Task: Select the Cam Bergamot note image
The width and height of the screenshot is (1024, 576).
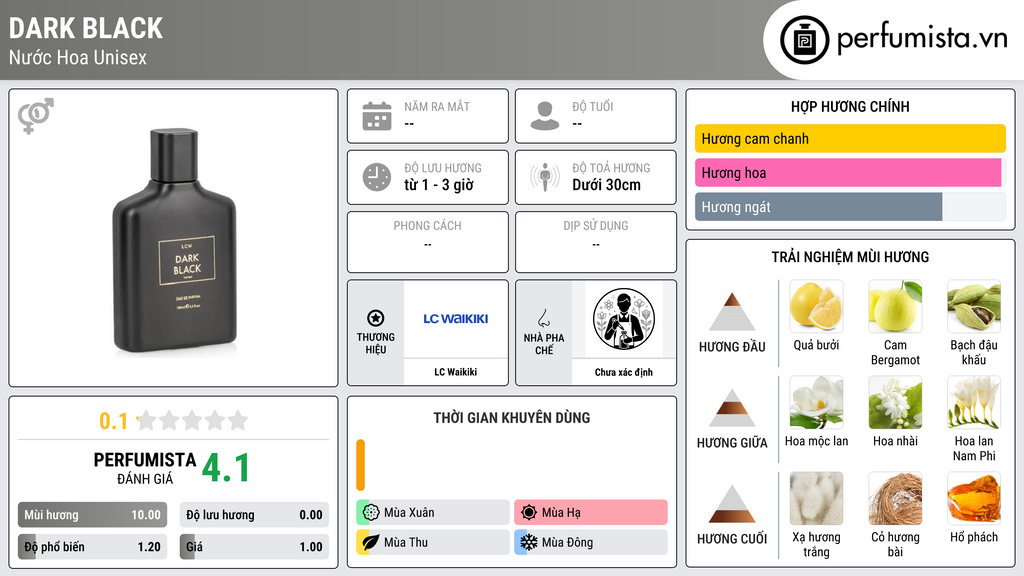Action: (895, 306)
